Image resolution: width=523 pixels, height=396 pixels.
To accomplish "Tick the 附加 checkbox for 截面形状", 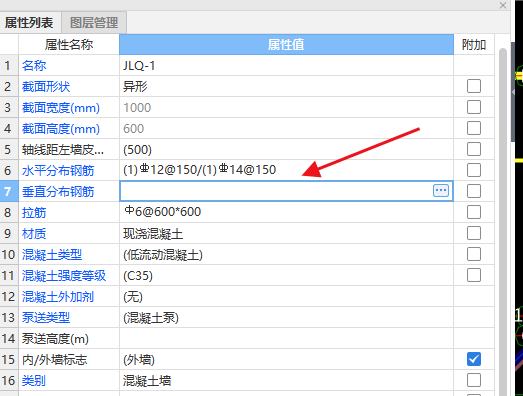I will (474, 86).
